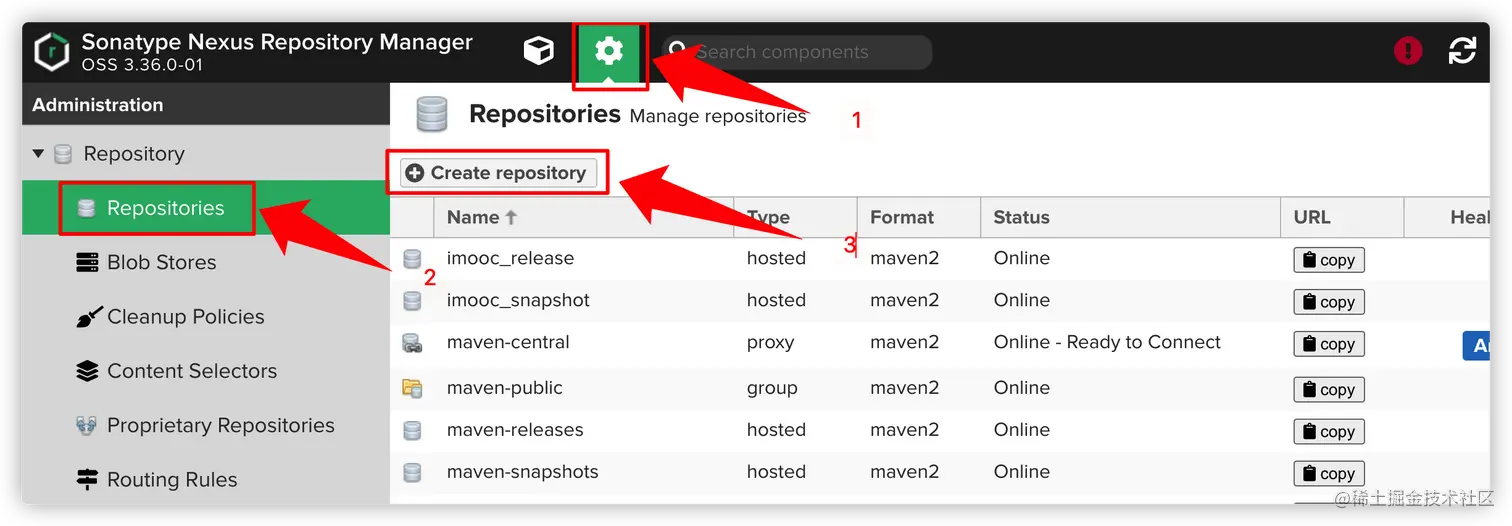The width and height of the screenshot is (1512, 526).
Task: Open Proprietary Repositories in the sidebar
Action: tap(206, 425)
